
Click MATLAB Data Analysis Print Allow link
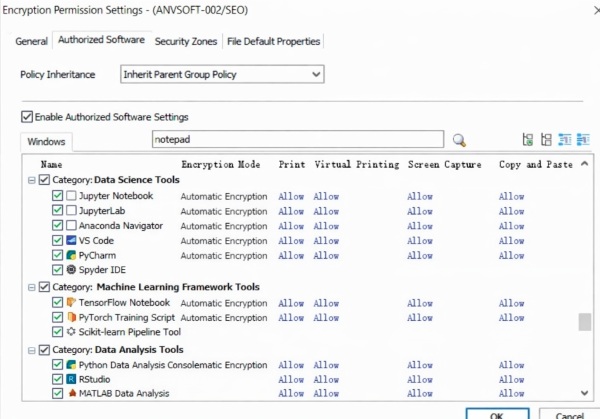pyautogui.click(x=291, y=393)
